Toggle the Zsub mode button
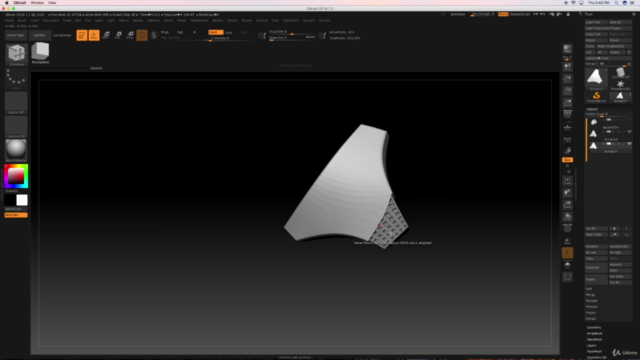This screenshot has height=360, width=640. 229,32
